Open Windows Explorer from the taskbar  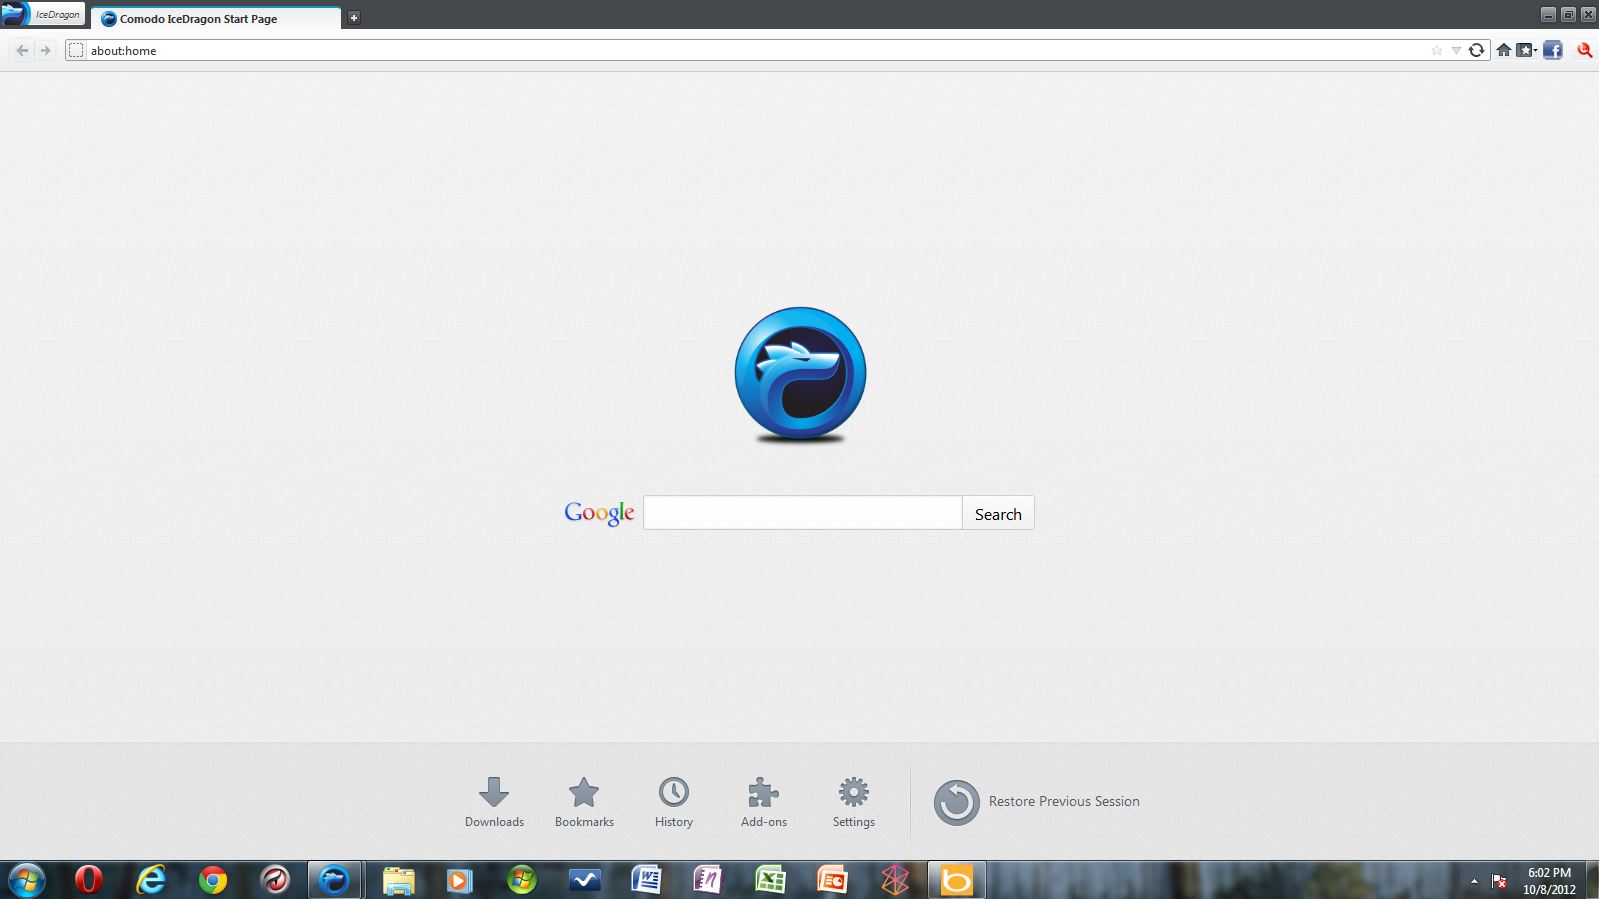[398, 880]
